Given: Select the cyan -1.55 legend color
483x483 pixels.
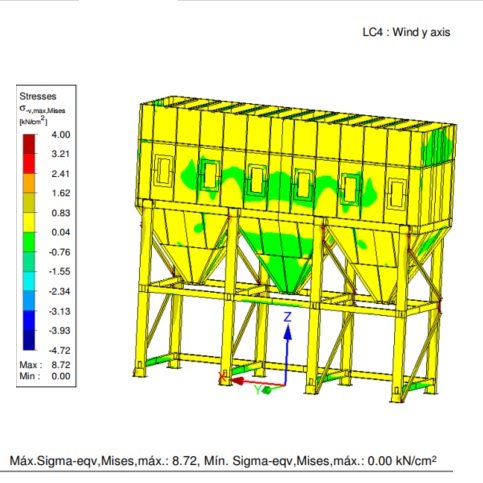Looking at the screenshot, I should pos(29,281).
